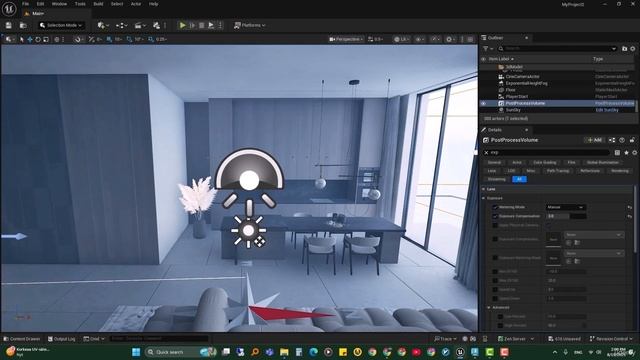Toggle the Exposure Compensation override checkbox
Viewport: 640px width, 360px height.
[x=495, y=216]
